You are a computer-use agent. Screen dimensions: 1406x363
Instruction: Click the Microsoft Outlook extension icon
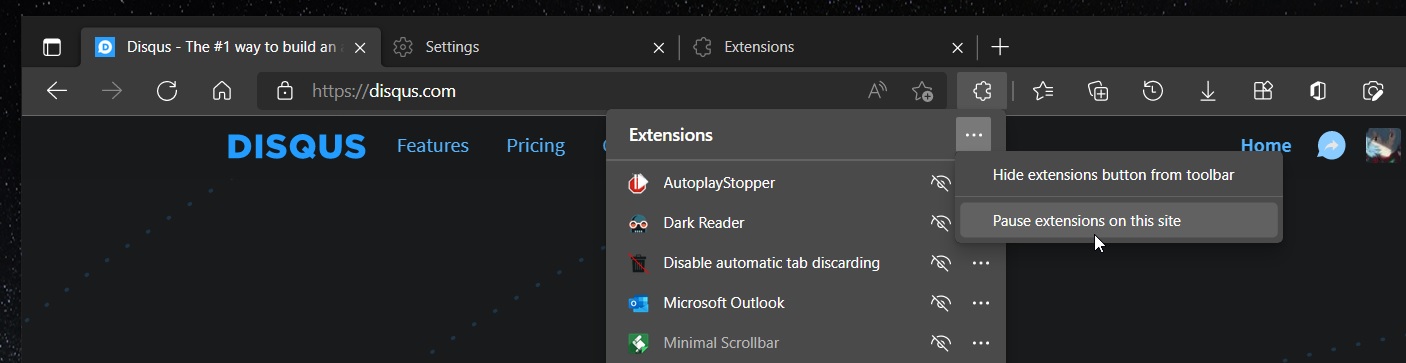coord(638,303)
